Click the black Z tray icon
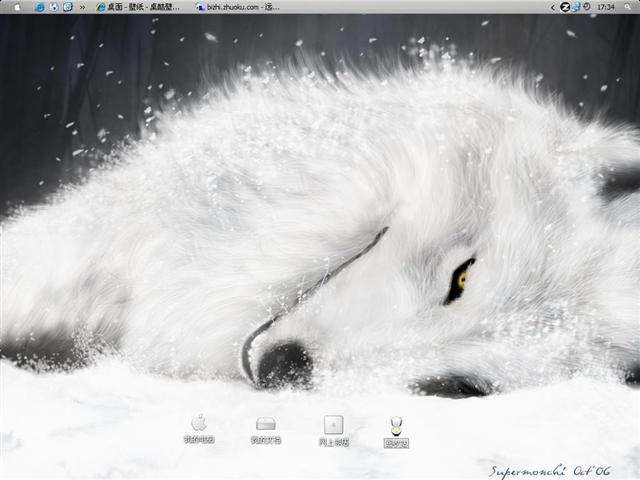 click(565, 6)
